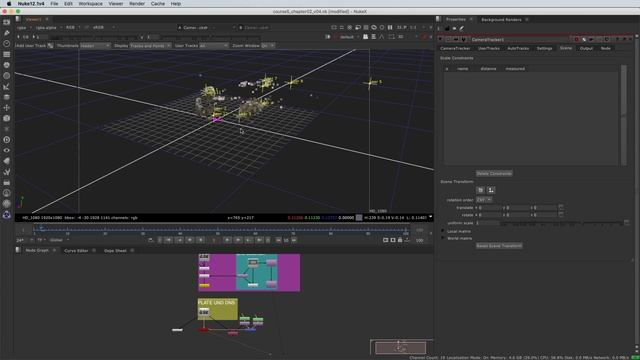Switch to the Settings tab
This screenshot has height=360, width=640.
pyautogui.click(x=544, y=49)
